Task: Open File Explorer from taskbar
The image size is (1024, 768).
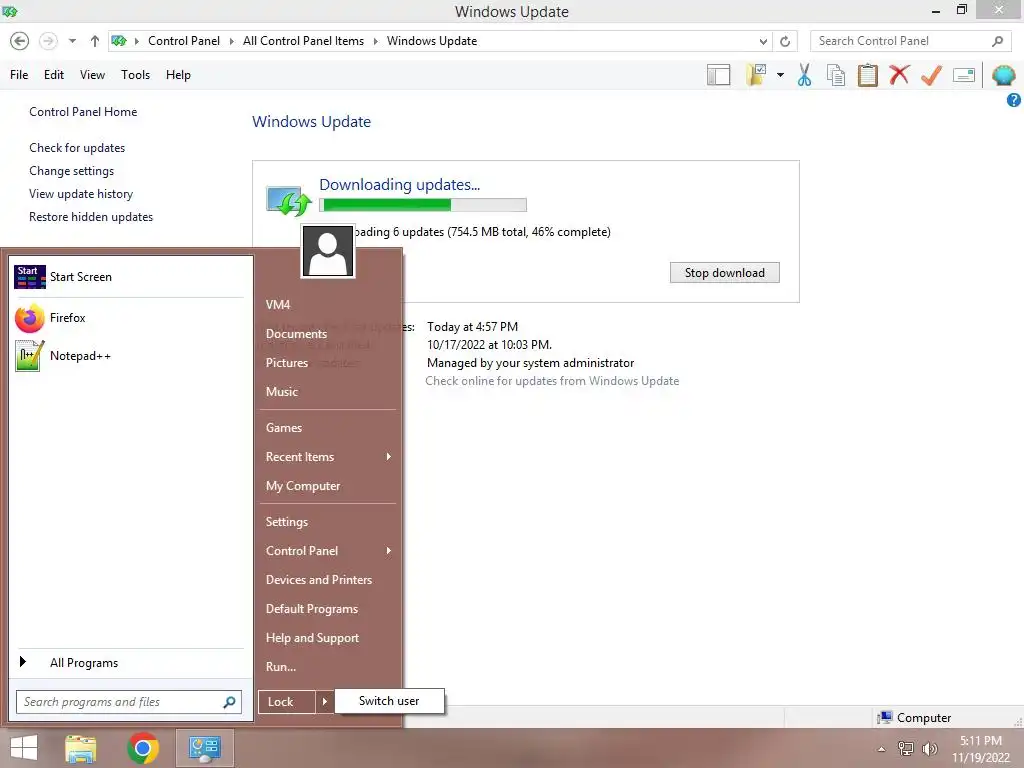Action: coord(81,748)
